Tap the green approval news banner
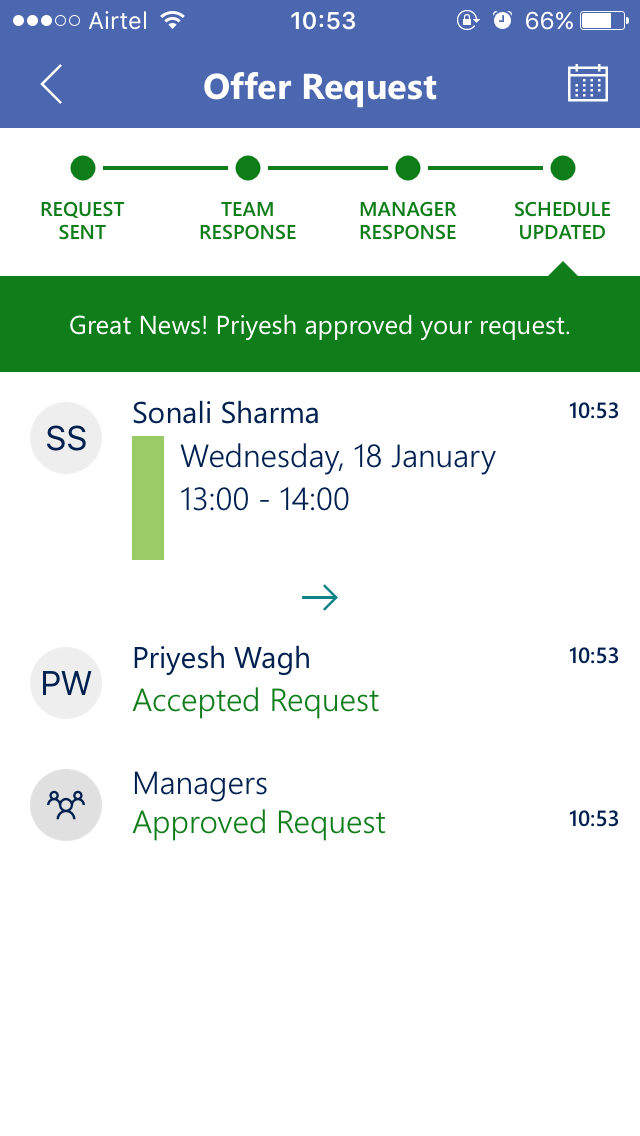640x1136 pixels. 320,325
